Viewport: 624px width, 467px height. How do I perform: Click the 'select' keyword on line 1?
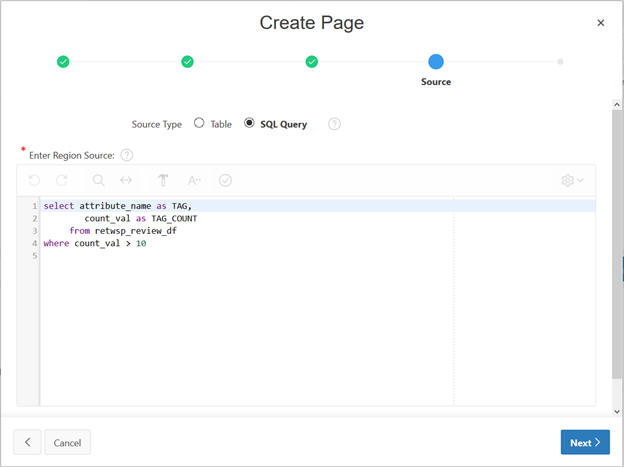pyautogui.click(x=59, y=206)
